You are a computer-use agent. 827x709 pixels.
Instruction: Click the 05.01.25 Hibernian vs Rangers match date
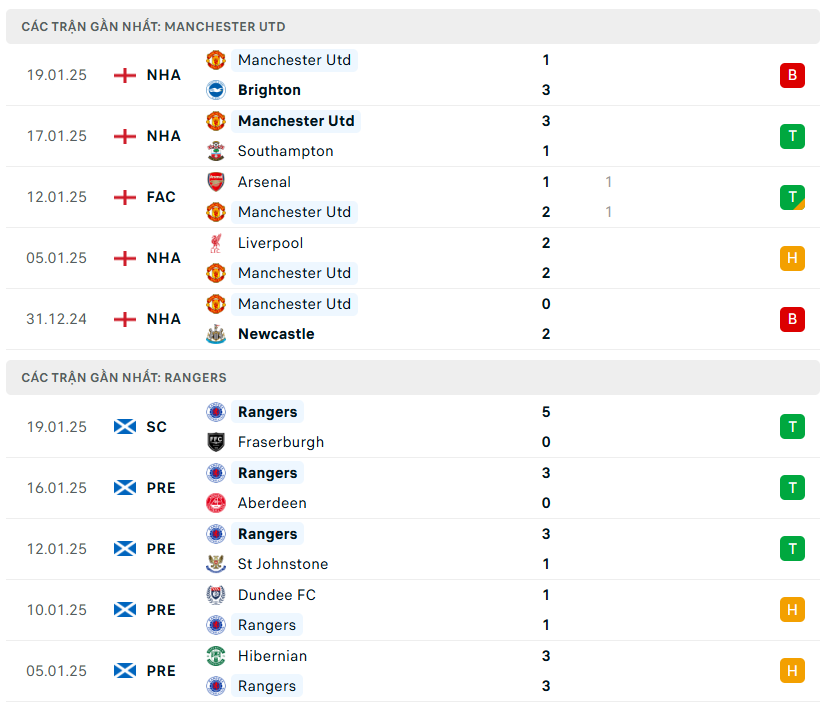pos(57,671)
